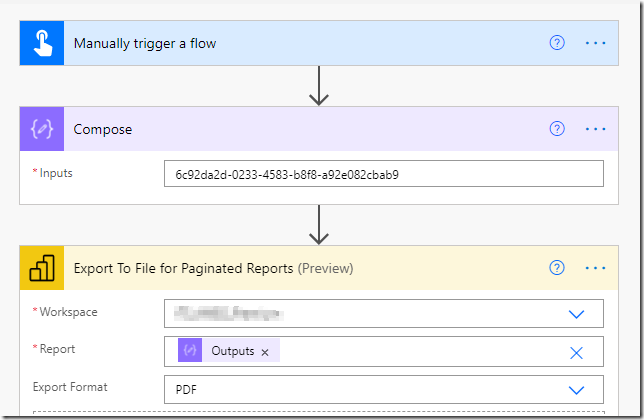The image size is (644, 420).
Task: Open the Manually trigger a flow ellipsis menu
Action: [x=596, y=43]
